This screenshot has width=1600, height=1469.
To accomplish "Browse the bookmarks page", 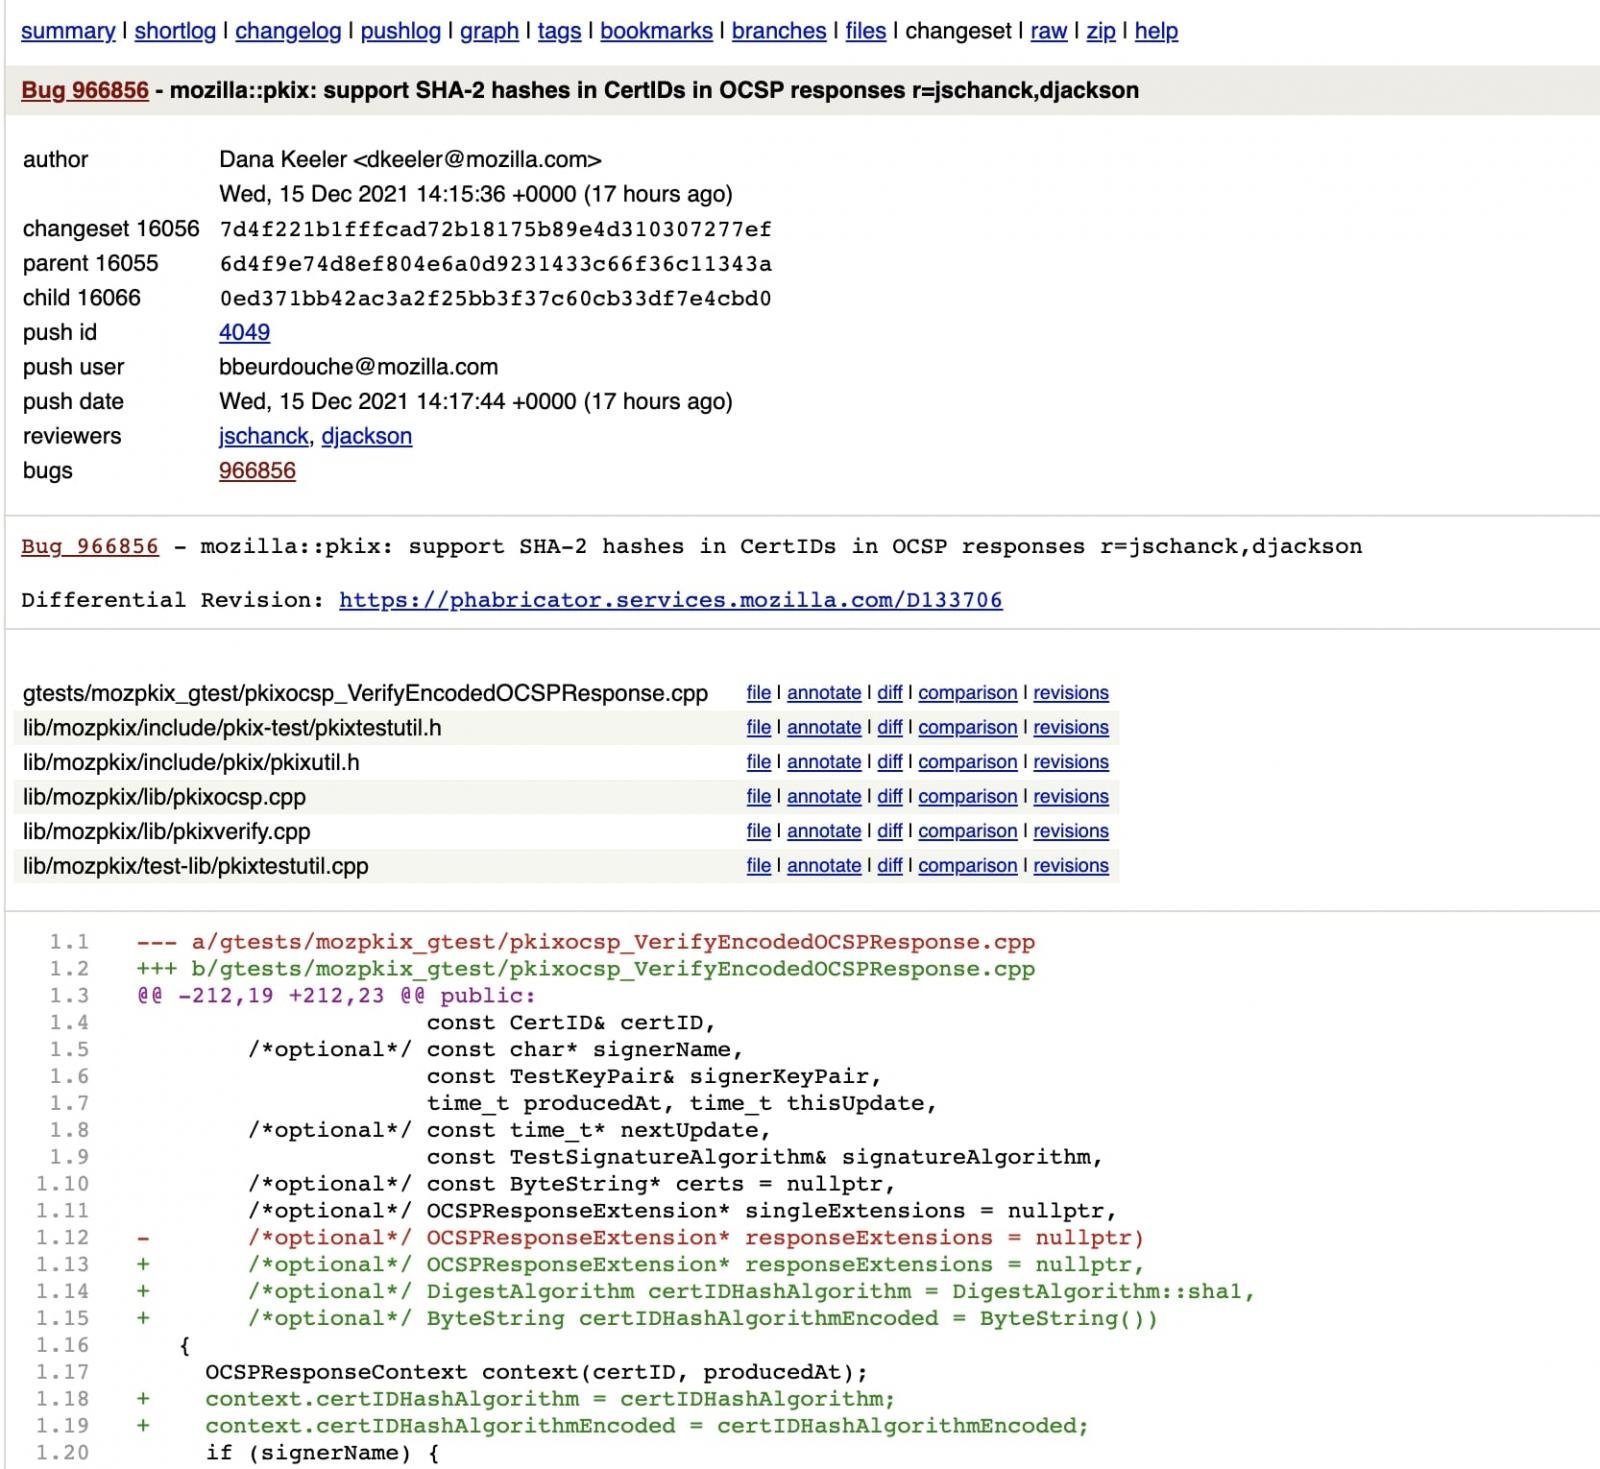I will coord(654,32).
